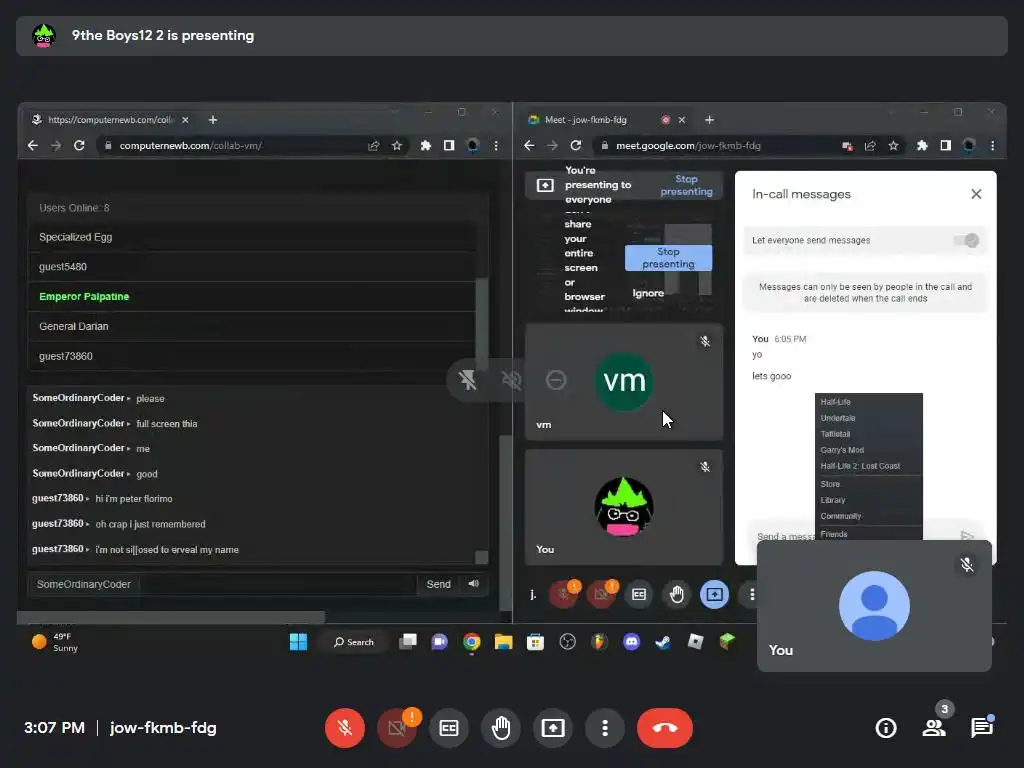Screen dimensions: 1024x768
Task: Turn on camera in the main Meet bar
Action: click(396, 728)
